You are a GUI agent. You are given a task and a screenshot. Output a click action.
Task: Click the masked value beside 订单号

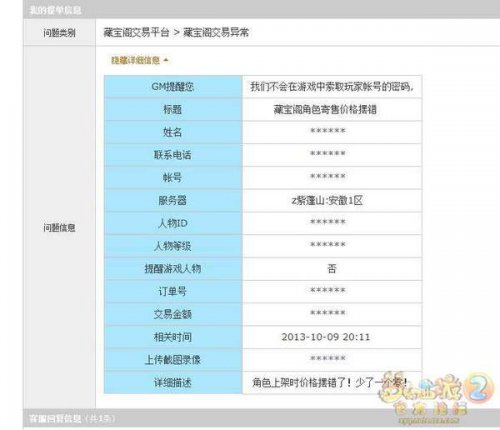[x=328, y=291]
